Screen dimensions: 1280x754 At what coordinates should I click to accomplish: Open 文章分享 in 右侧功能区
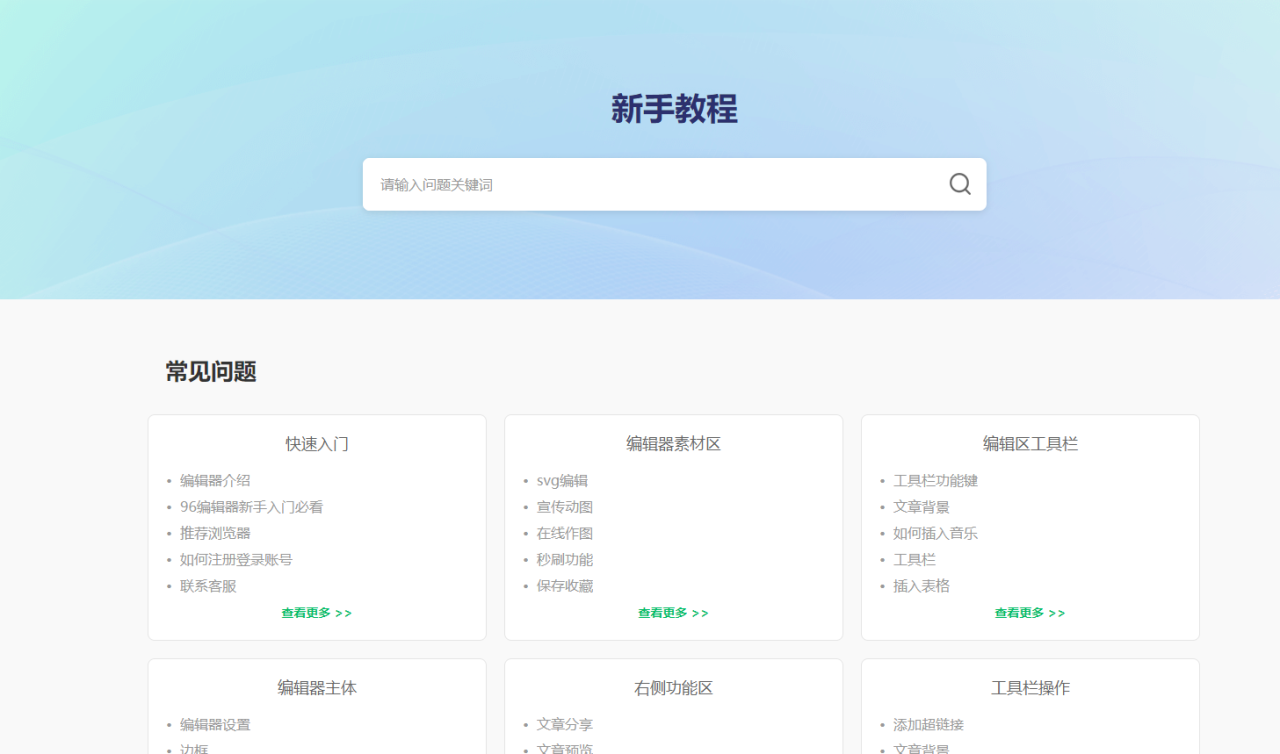click(x=565, y=725)
